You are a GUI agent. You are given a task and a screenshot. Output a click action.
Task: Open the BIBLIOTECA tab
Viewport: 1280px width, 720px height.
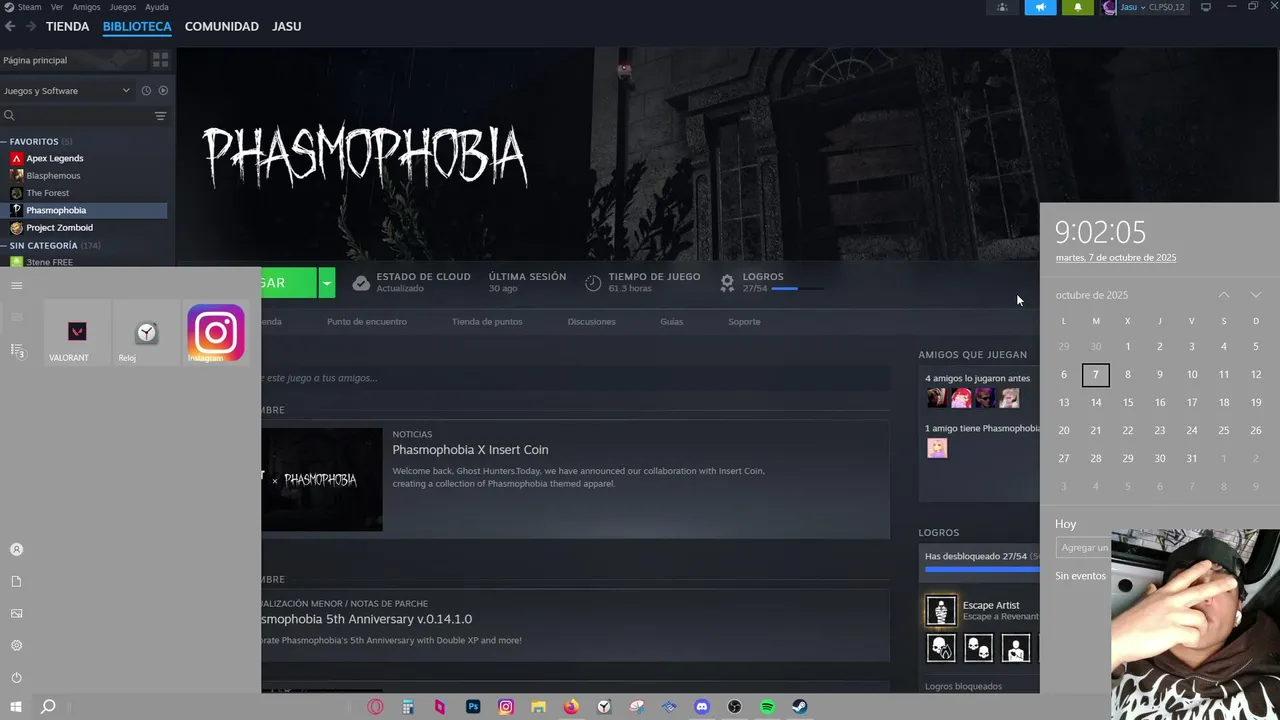[x=137, y=26]
